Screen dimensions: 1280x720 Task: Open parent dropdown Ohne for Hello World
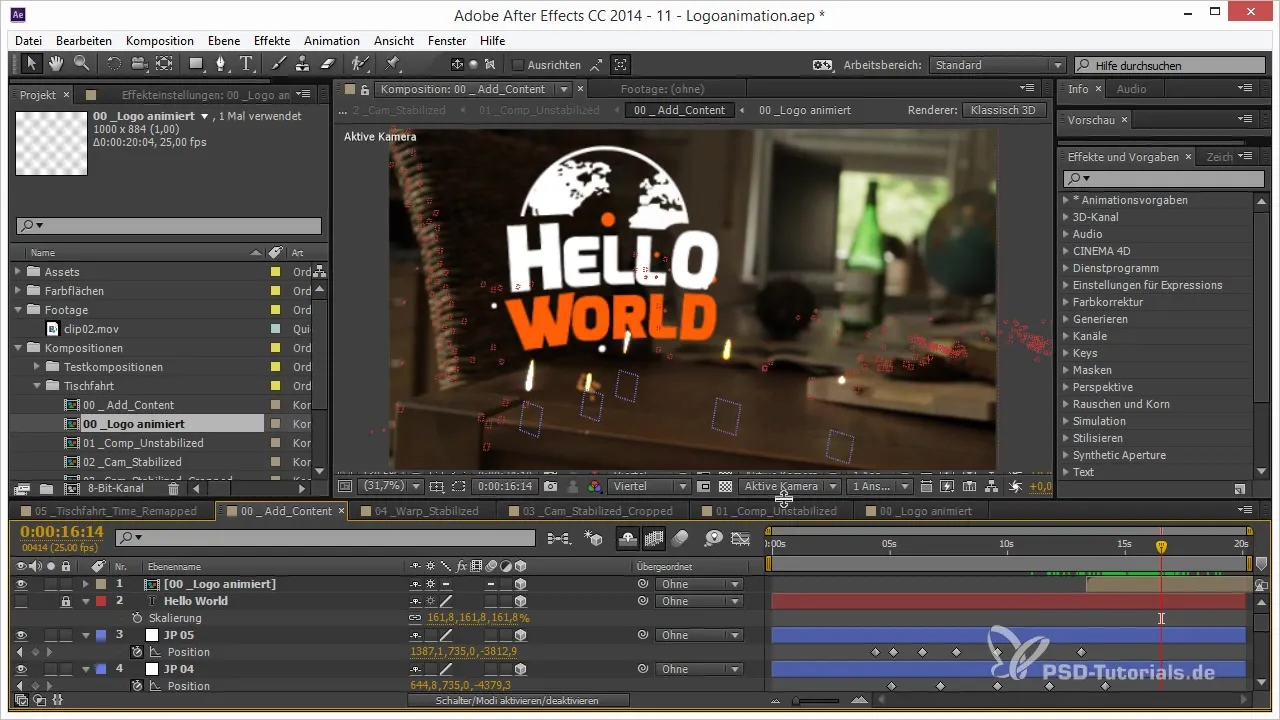pyautogui.click(x=699, y=601)
